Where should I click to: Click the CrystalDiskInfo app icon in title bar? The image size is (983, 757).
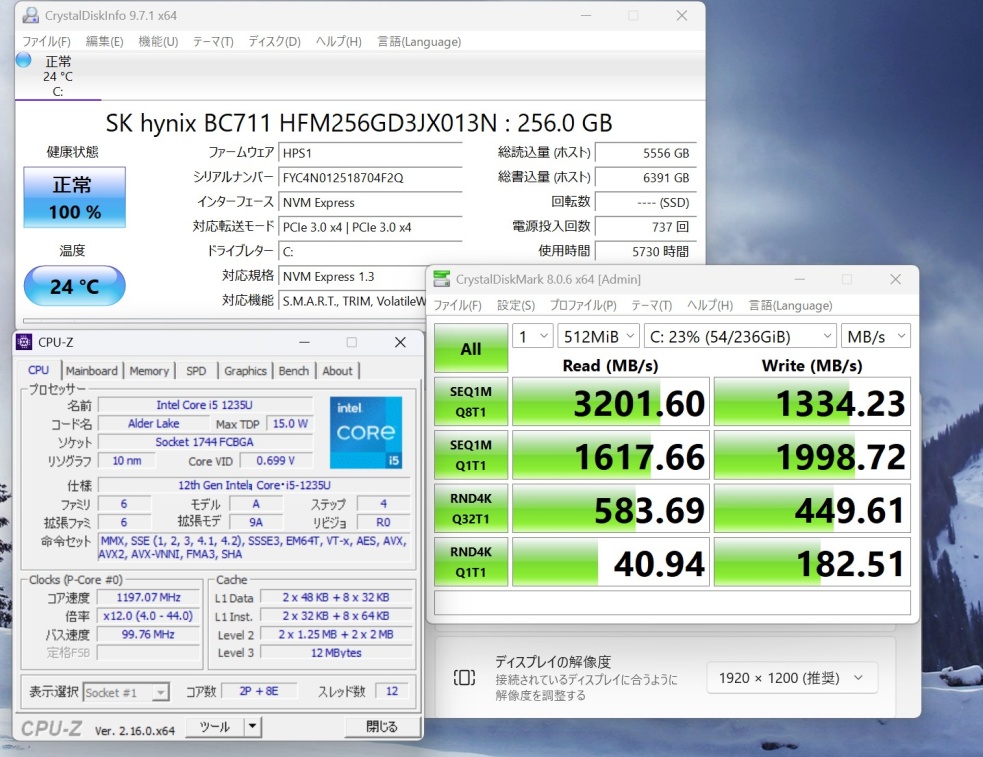coord(32,16)
